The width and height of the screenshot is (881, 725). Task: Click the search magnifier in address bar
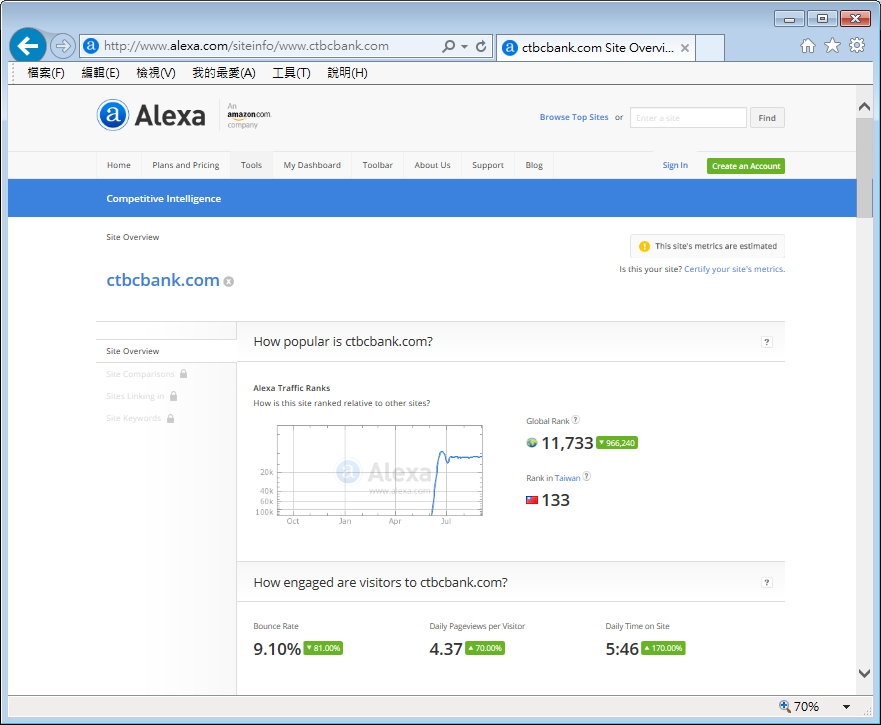click(448, 46)
